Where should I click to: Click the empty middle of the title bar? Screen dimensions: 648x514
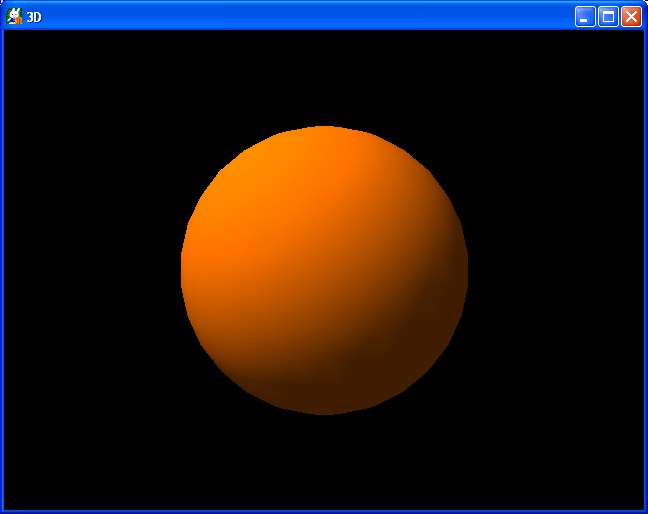click(300, 16)
